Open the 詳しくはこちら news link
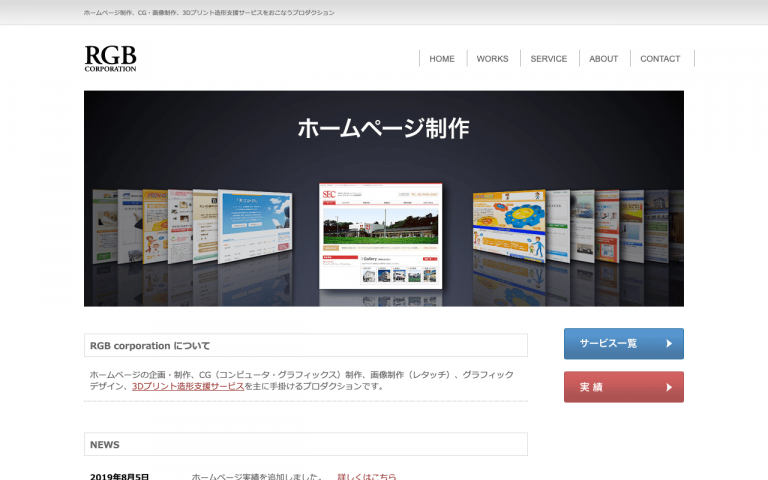This screenshot has width=768, height=480. pyautogui.click(x=367, y=477)
